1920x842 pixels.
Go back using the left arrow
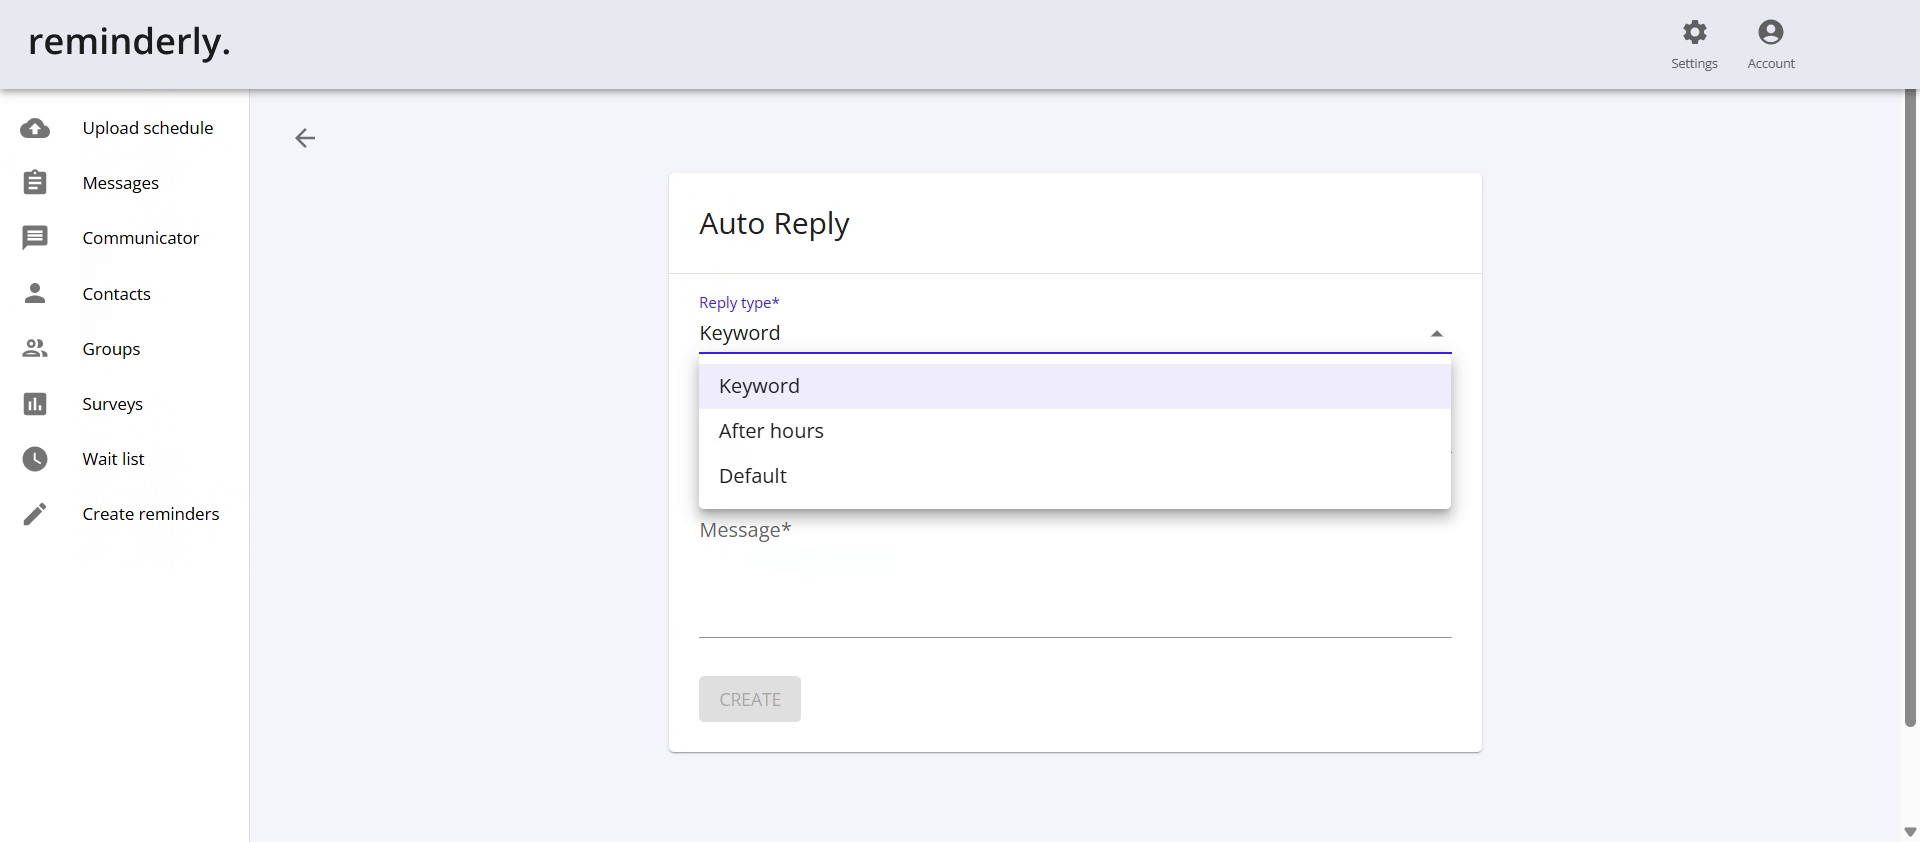tap(305, 138)
